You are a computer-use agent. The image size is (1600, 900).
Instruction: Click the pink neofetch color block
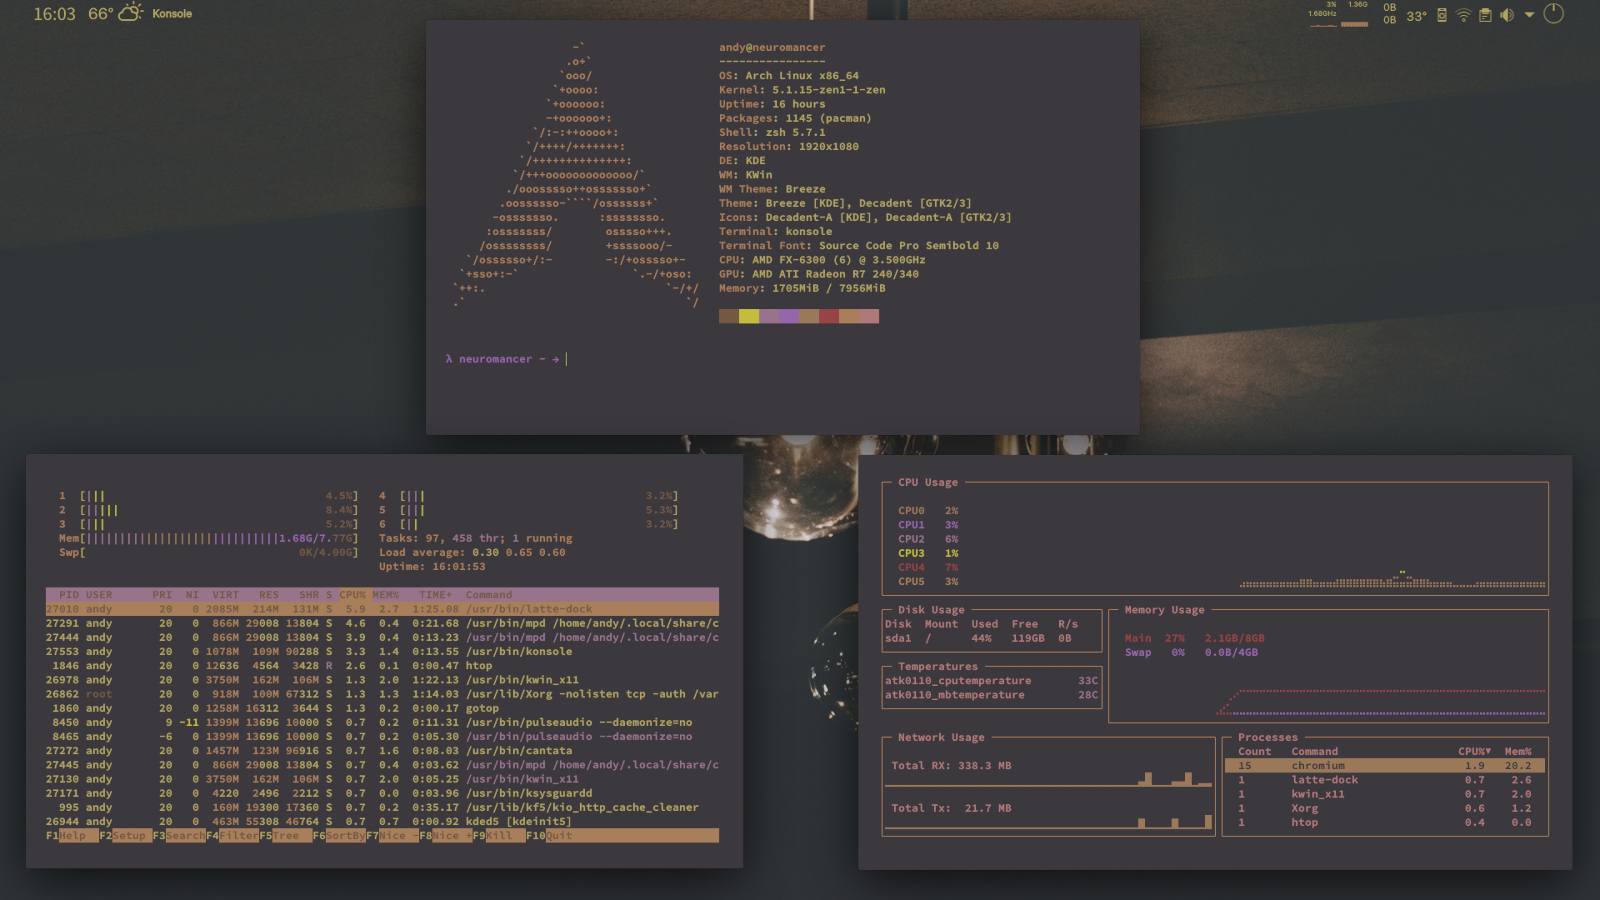[x=869, y=316]
